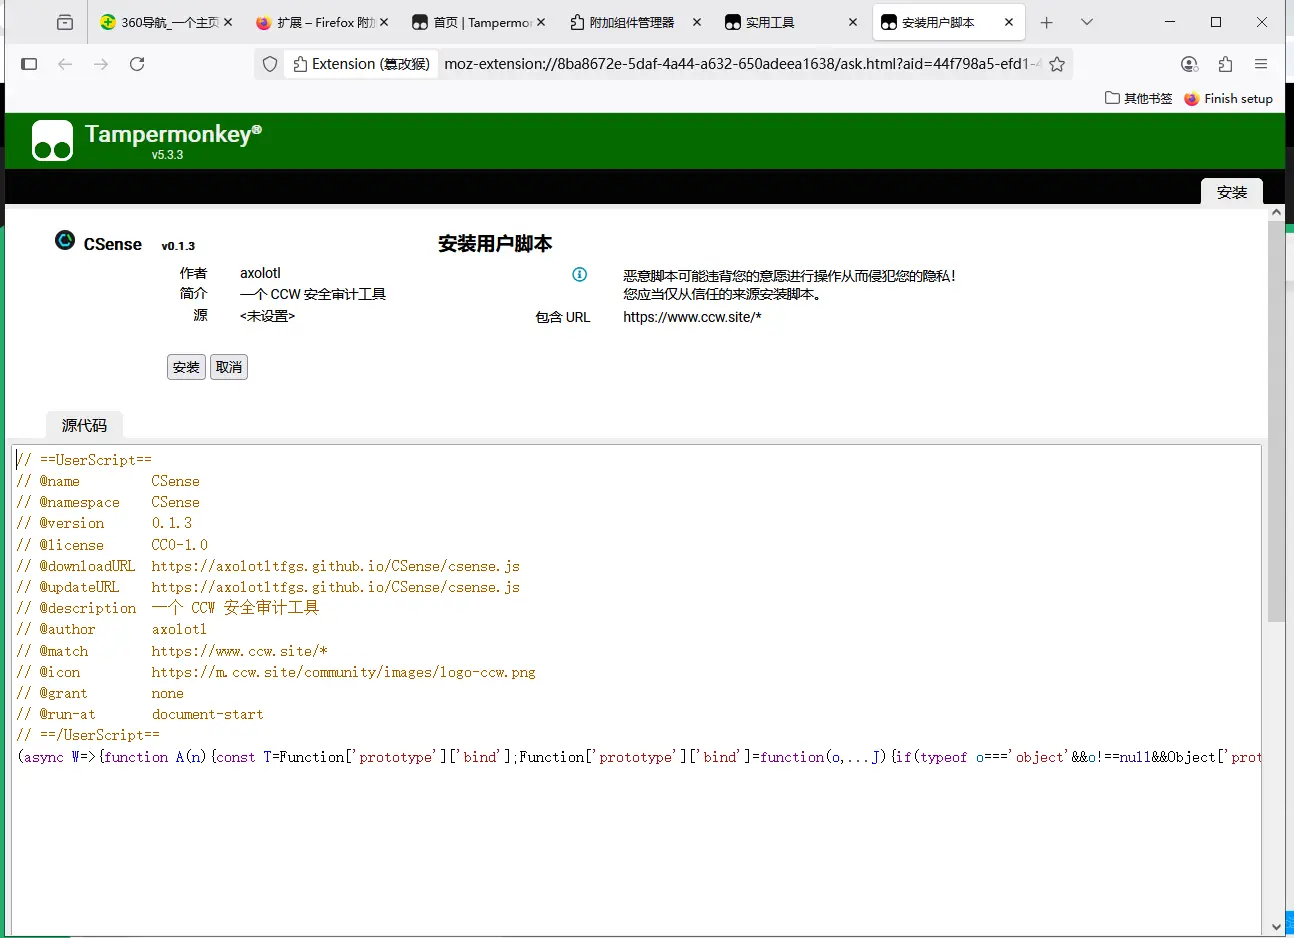Go back with the browser back arrow

65,64
